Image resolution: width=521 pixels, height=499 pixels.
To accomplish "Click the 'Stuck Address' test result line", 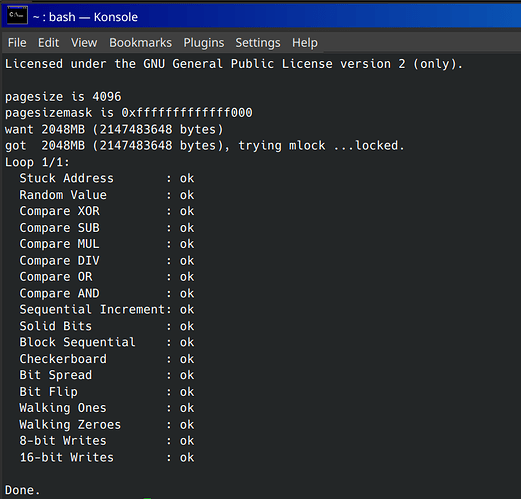I will pos(107,178).
